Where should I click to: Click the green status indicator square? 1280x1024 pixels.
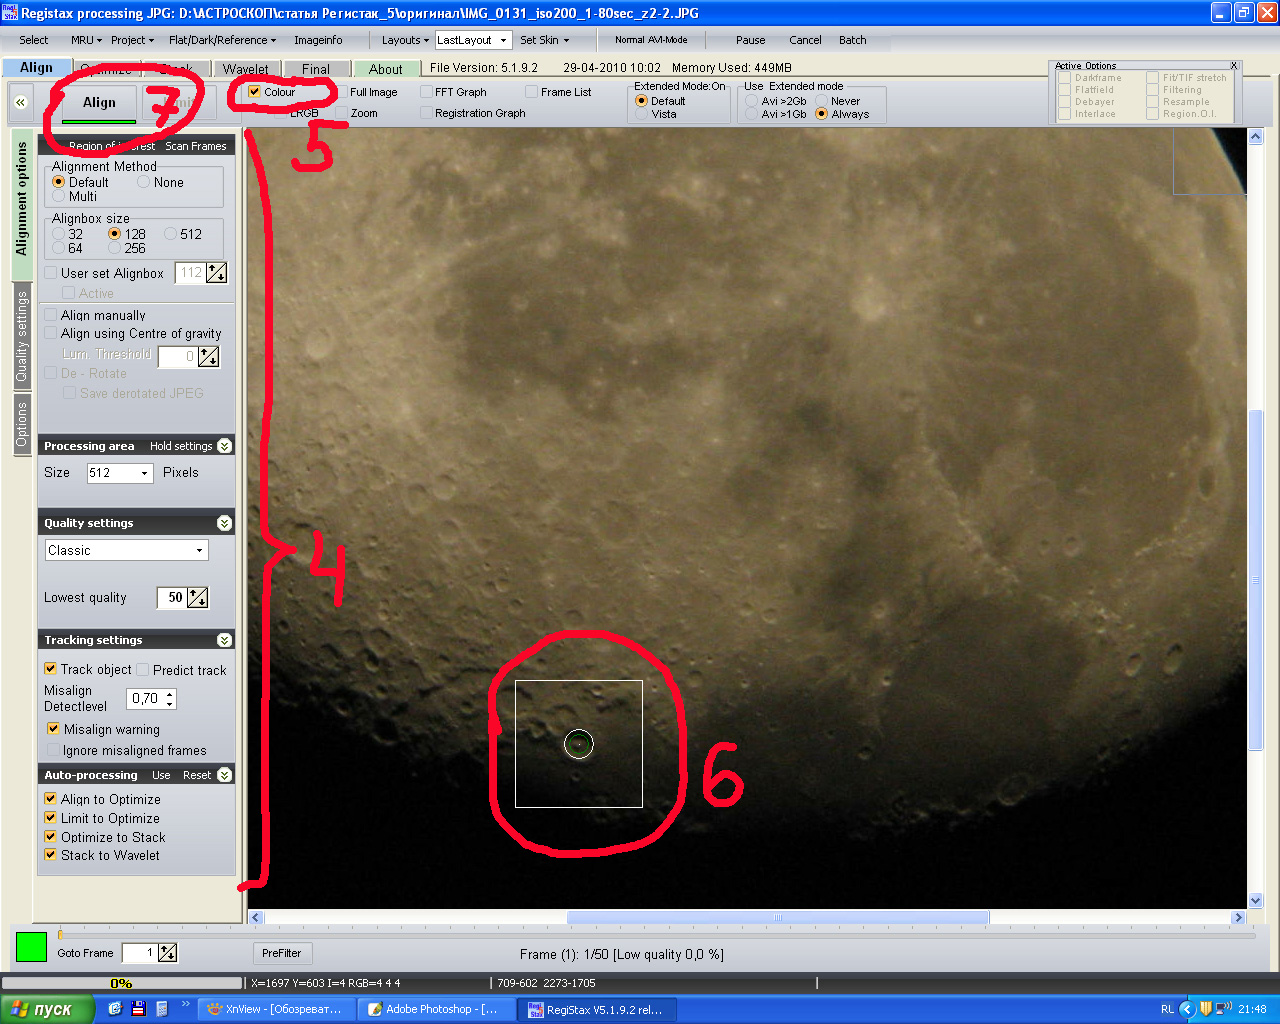(31, 947)
